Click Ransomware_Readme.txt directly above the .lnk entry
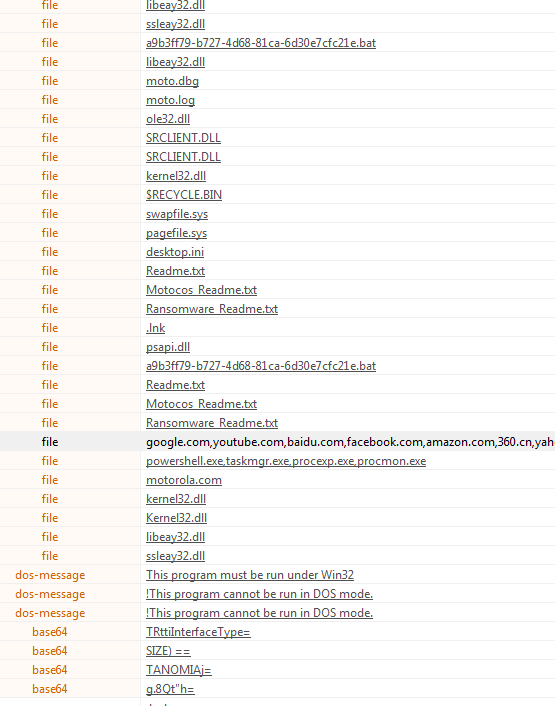Viewport: 555px width, 706px height. point(212,309)
